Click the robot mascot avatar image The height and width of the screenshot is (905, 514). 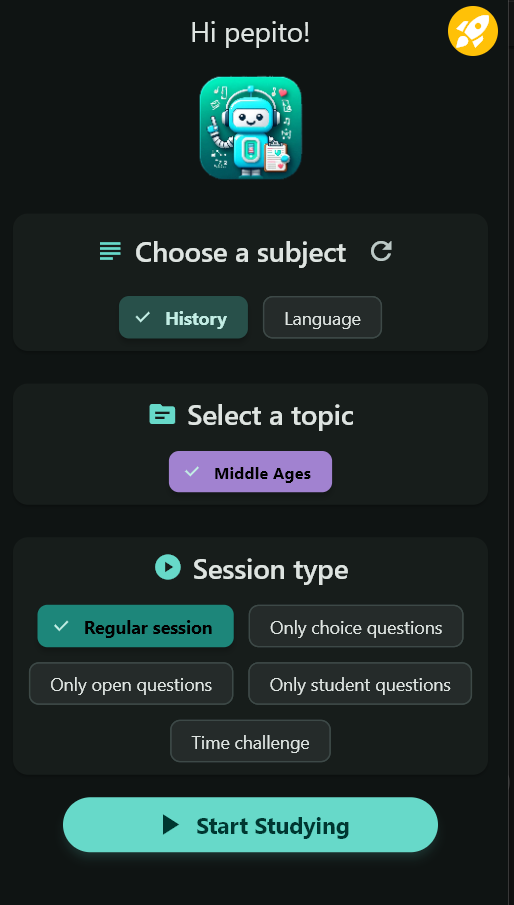(x=250, y=128)
